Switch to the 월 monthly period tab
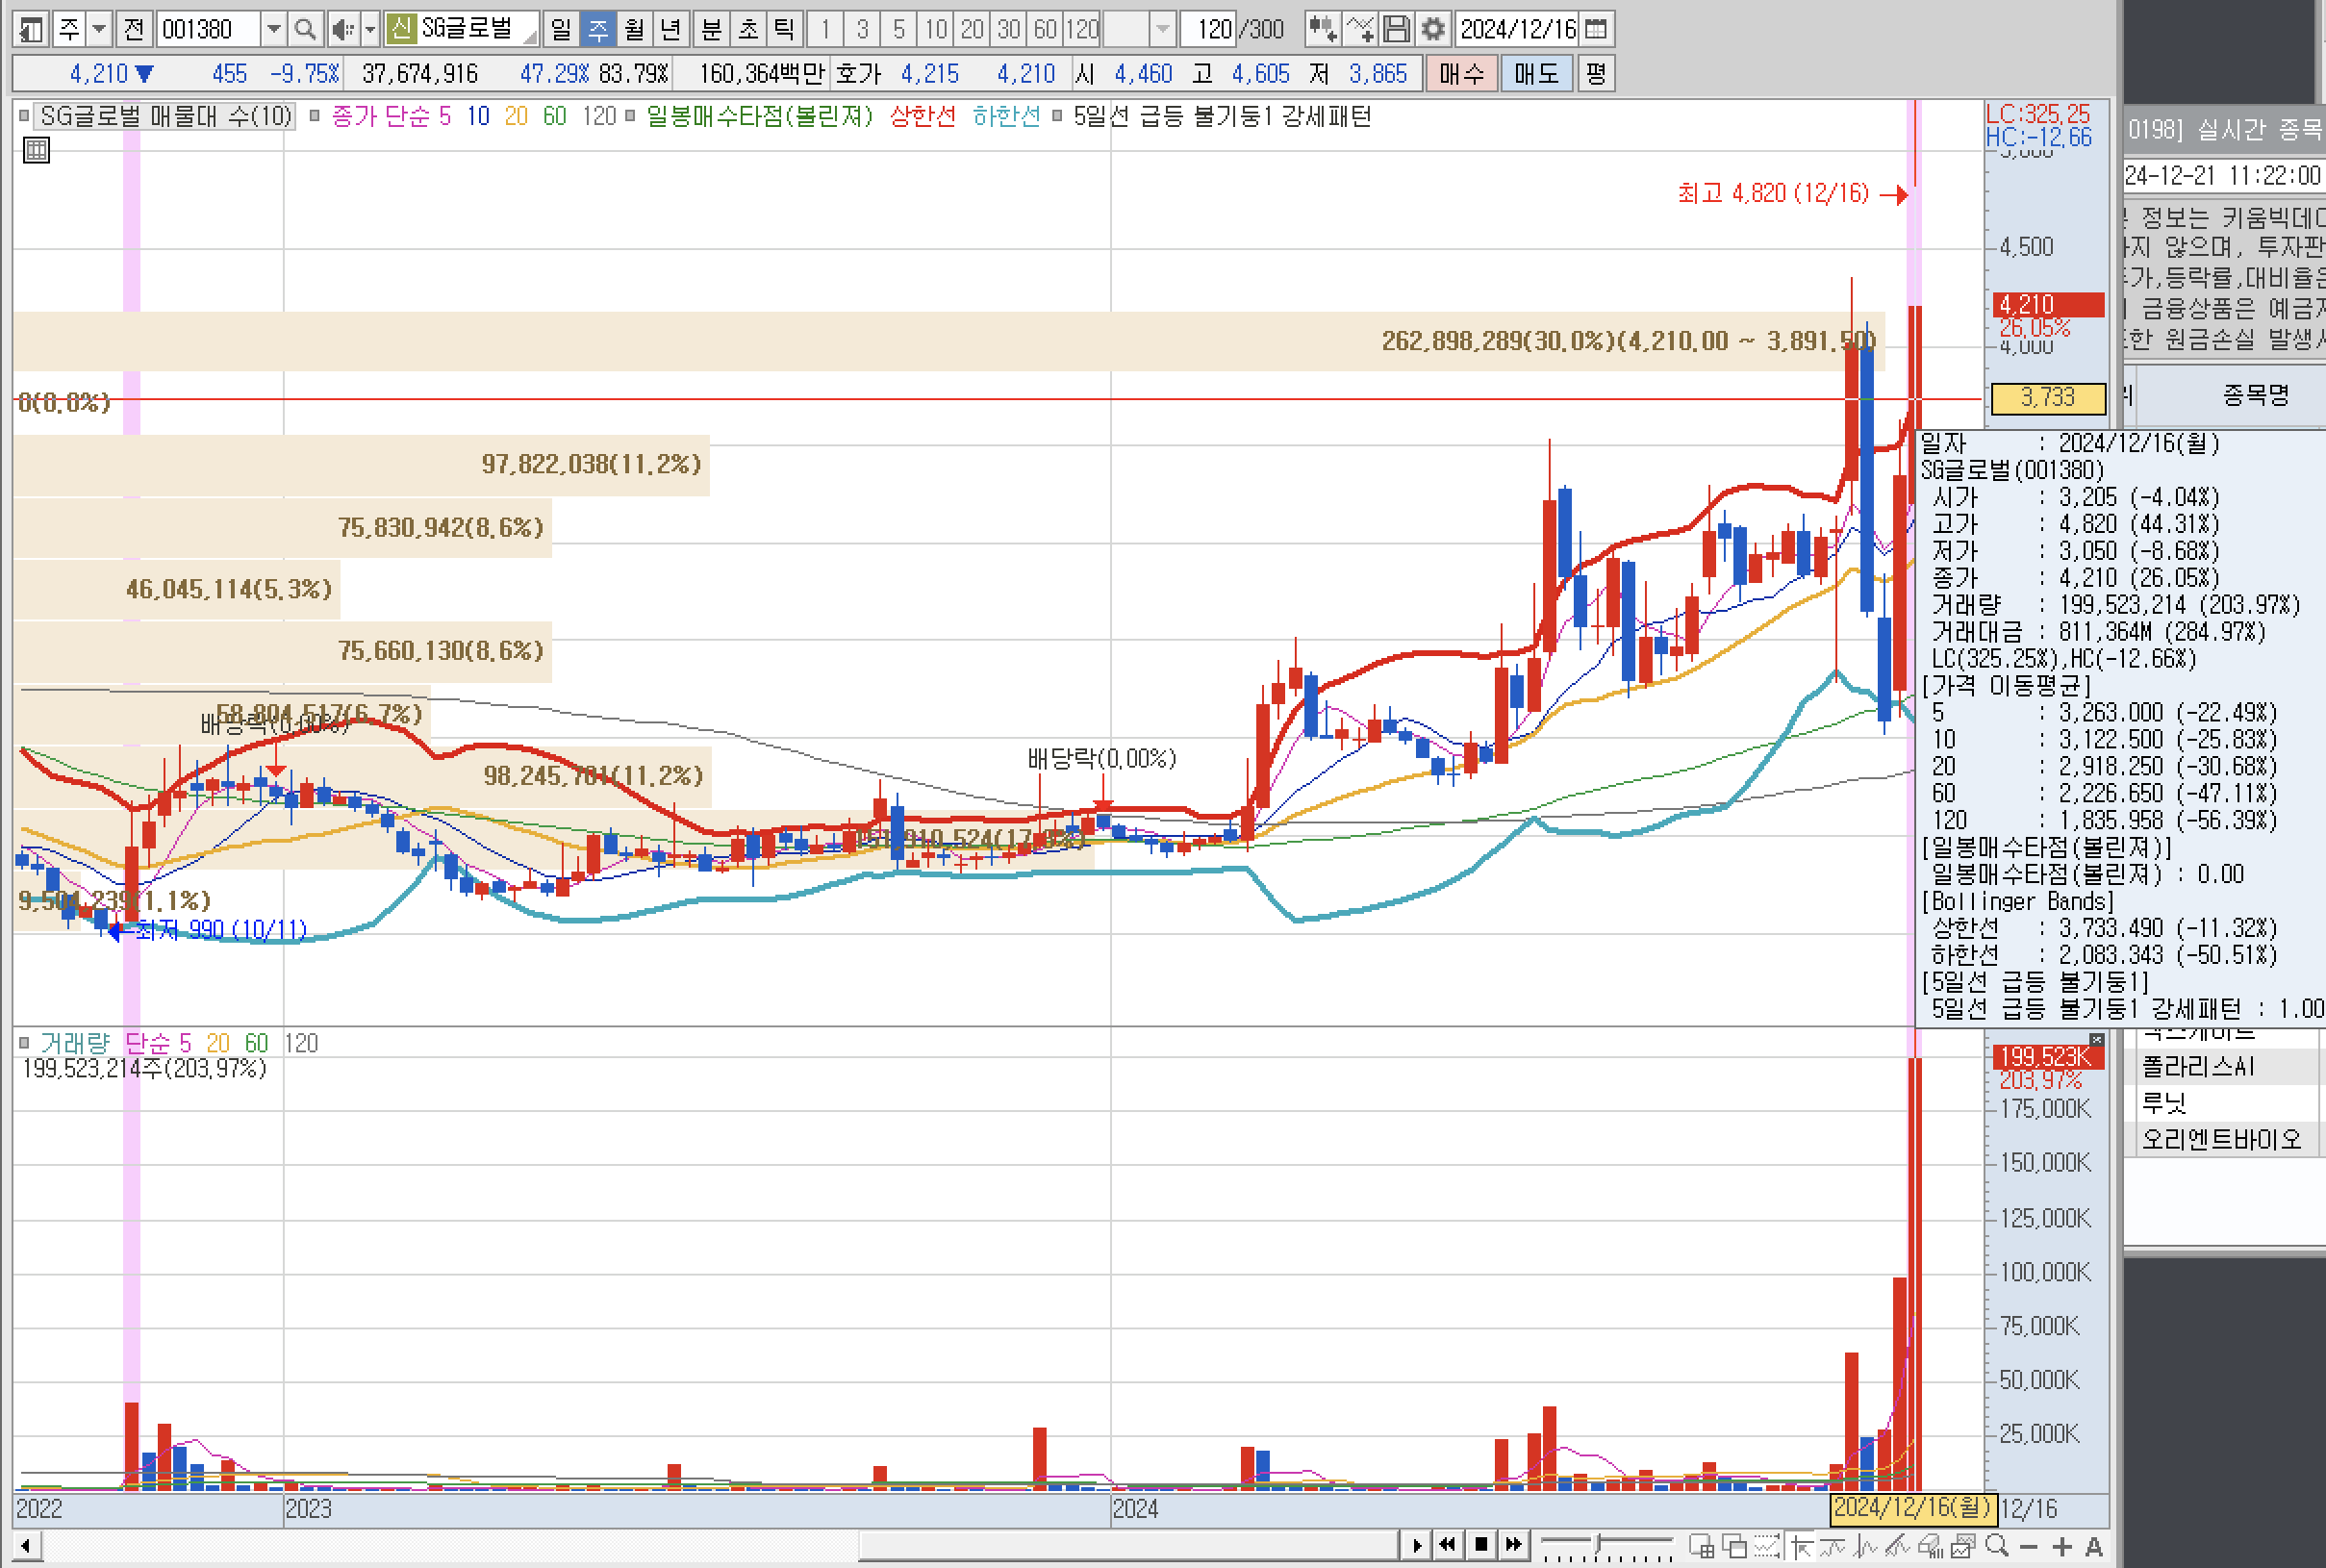 point(634,29)
